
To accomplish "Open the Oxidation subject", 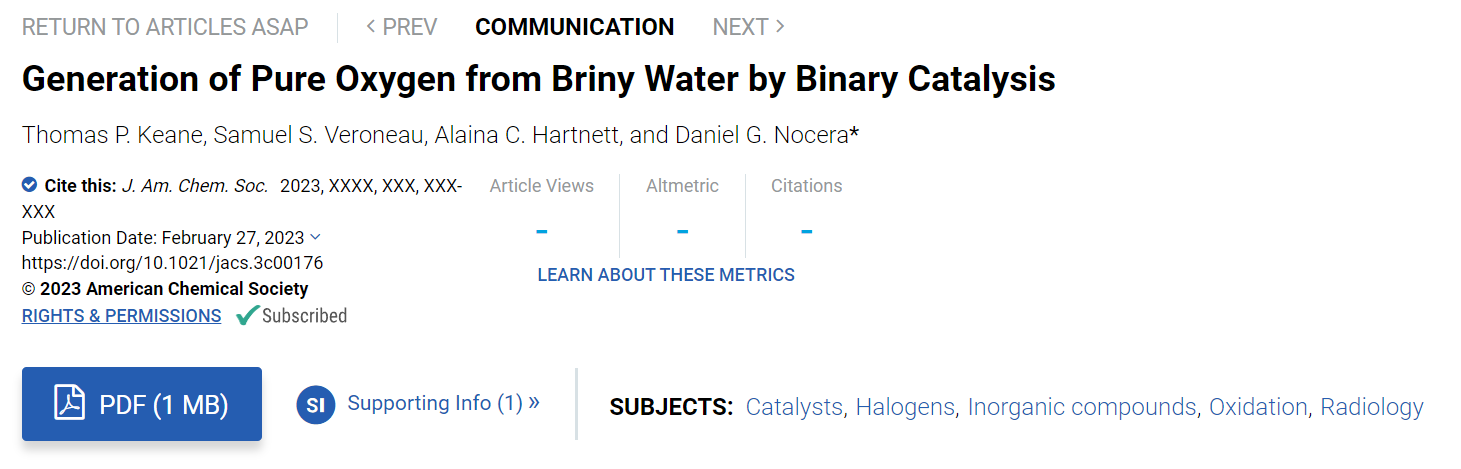I will pyautogui.click(x=1258, y=407).
